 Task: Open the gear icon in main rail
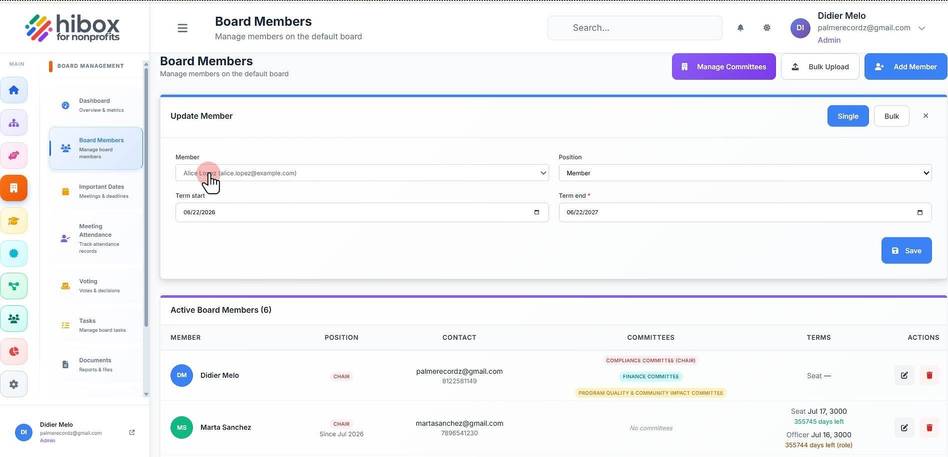14,384
